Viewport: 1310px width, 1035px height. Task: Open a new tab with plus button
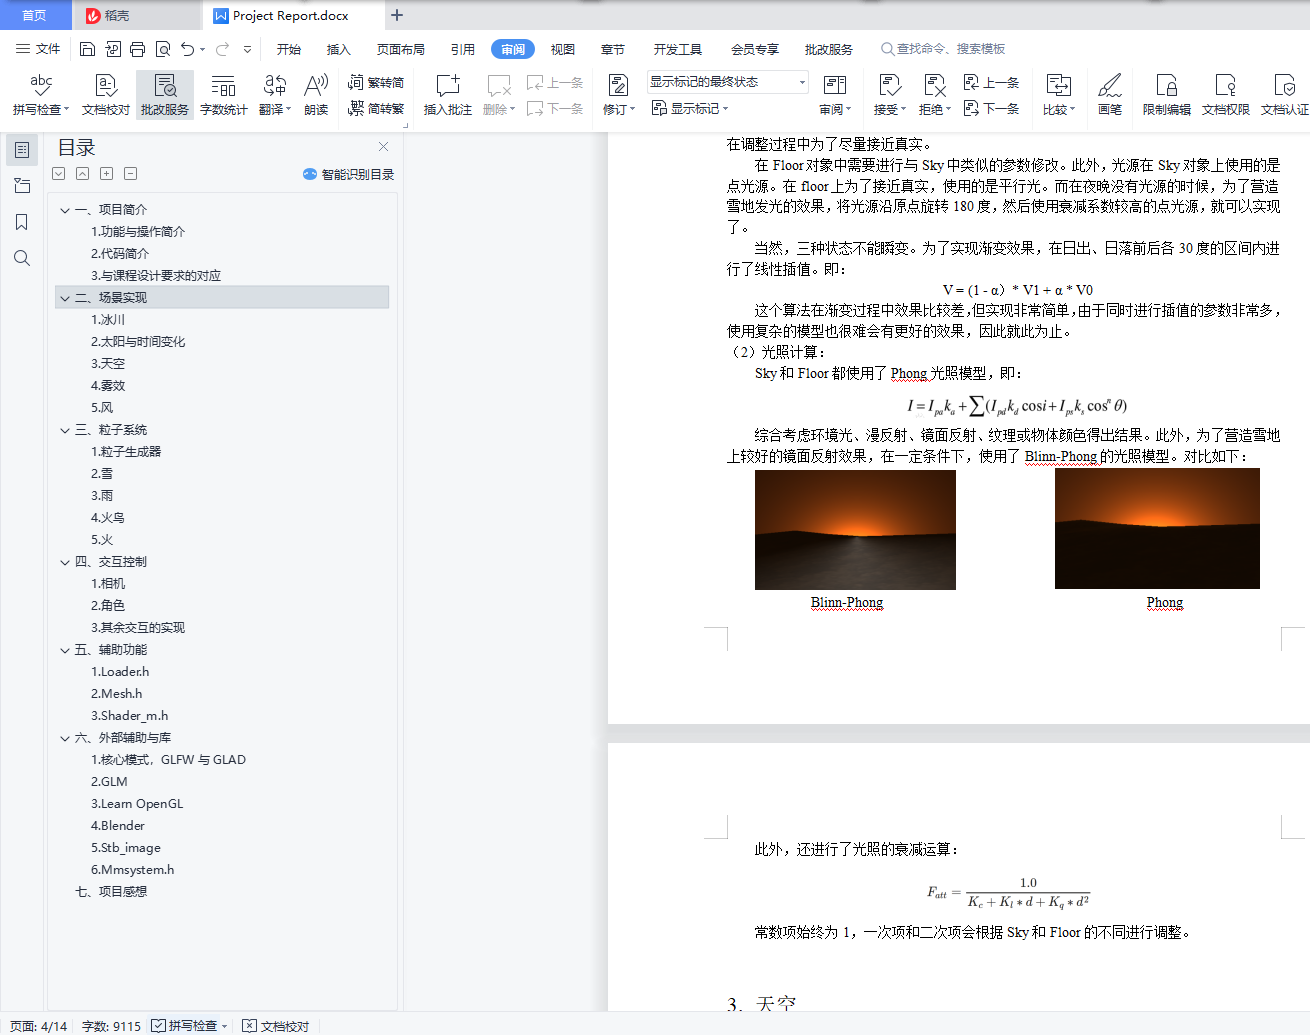tap(397, 15)
